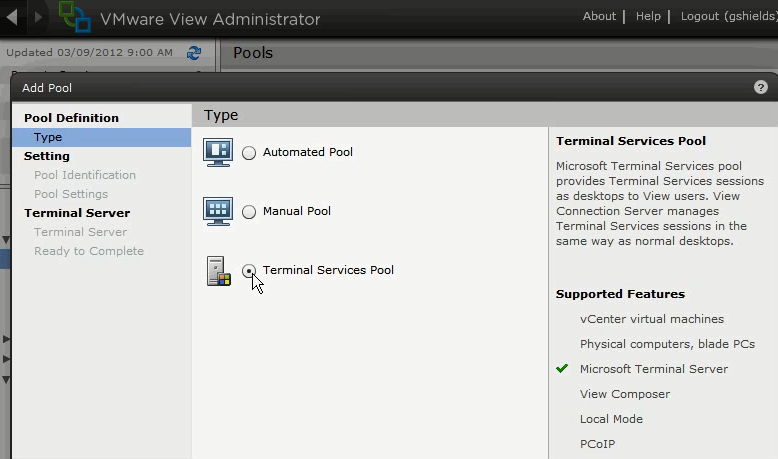Click Microsoft Terminal Server feature text
The width and height of the screenshot is (778, 459).
pos(654,369)
